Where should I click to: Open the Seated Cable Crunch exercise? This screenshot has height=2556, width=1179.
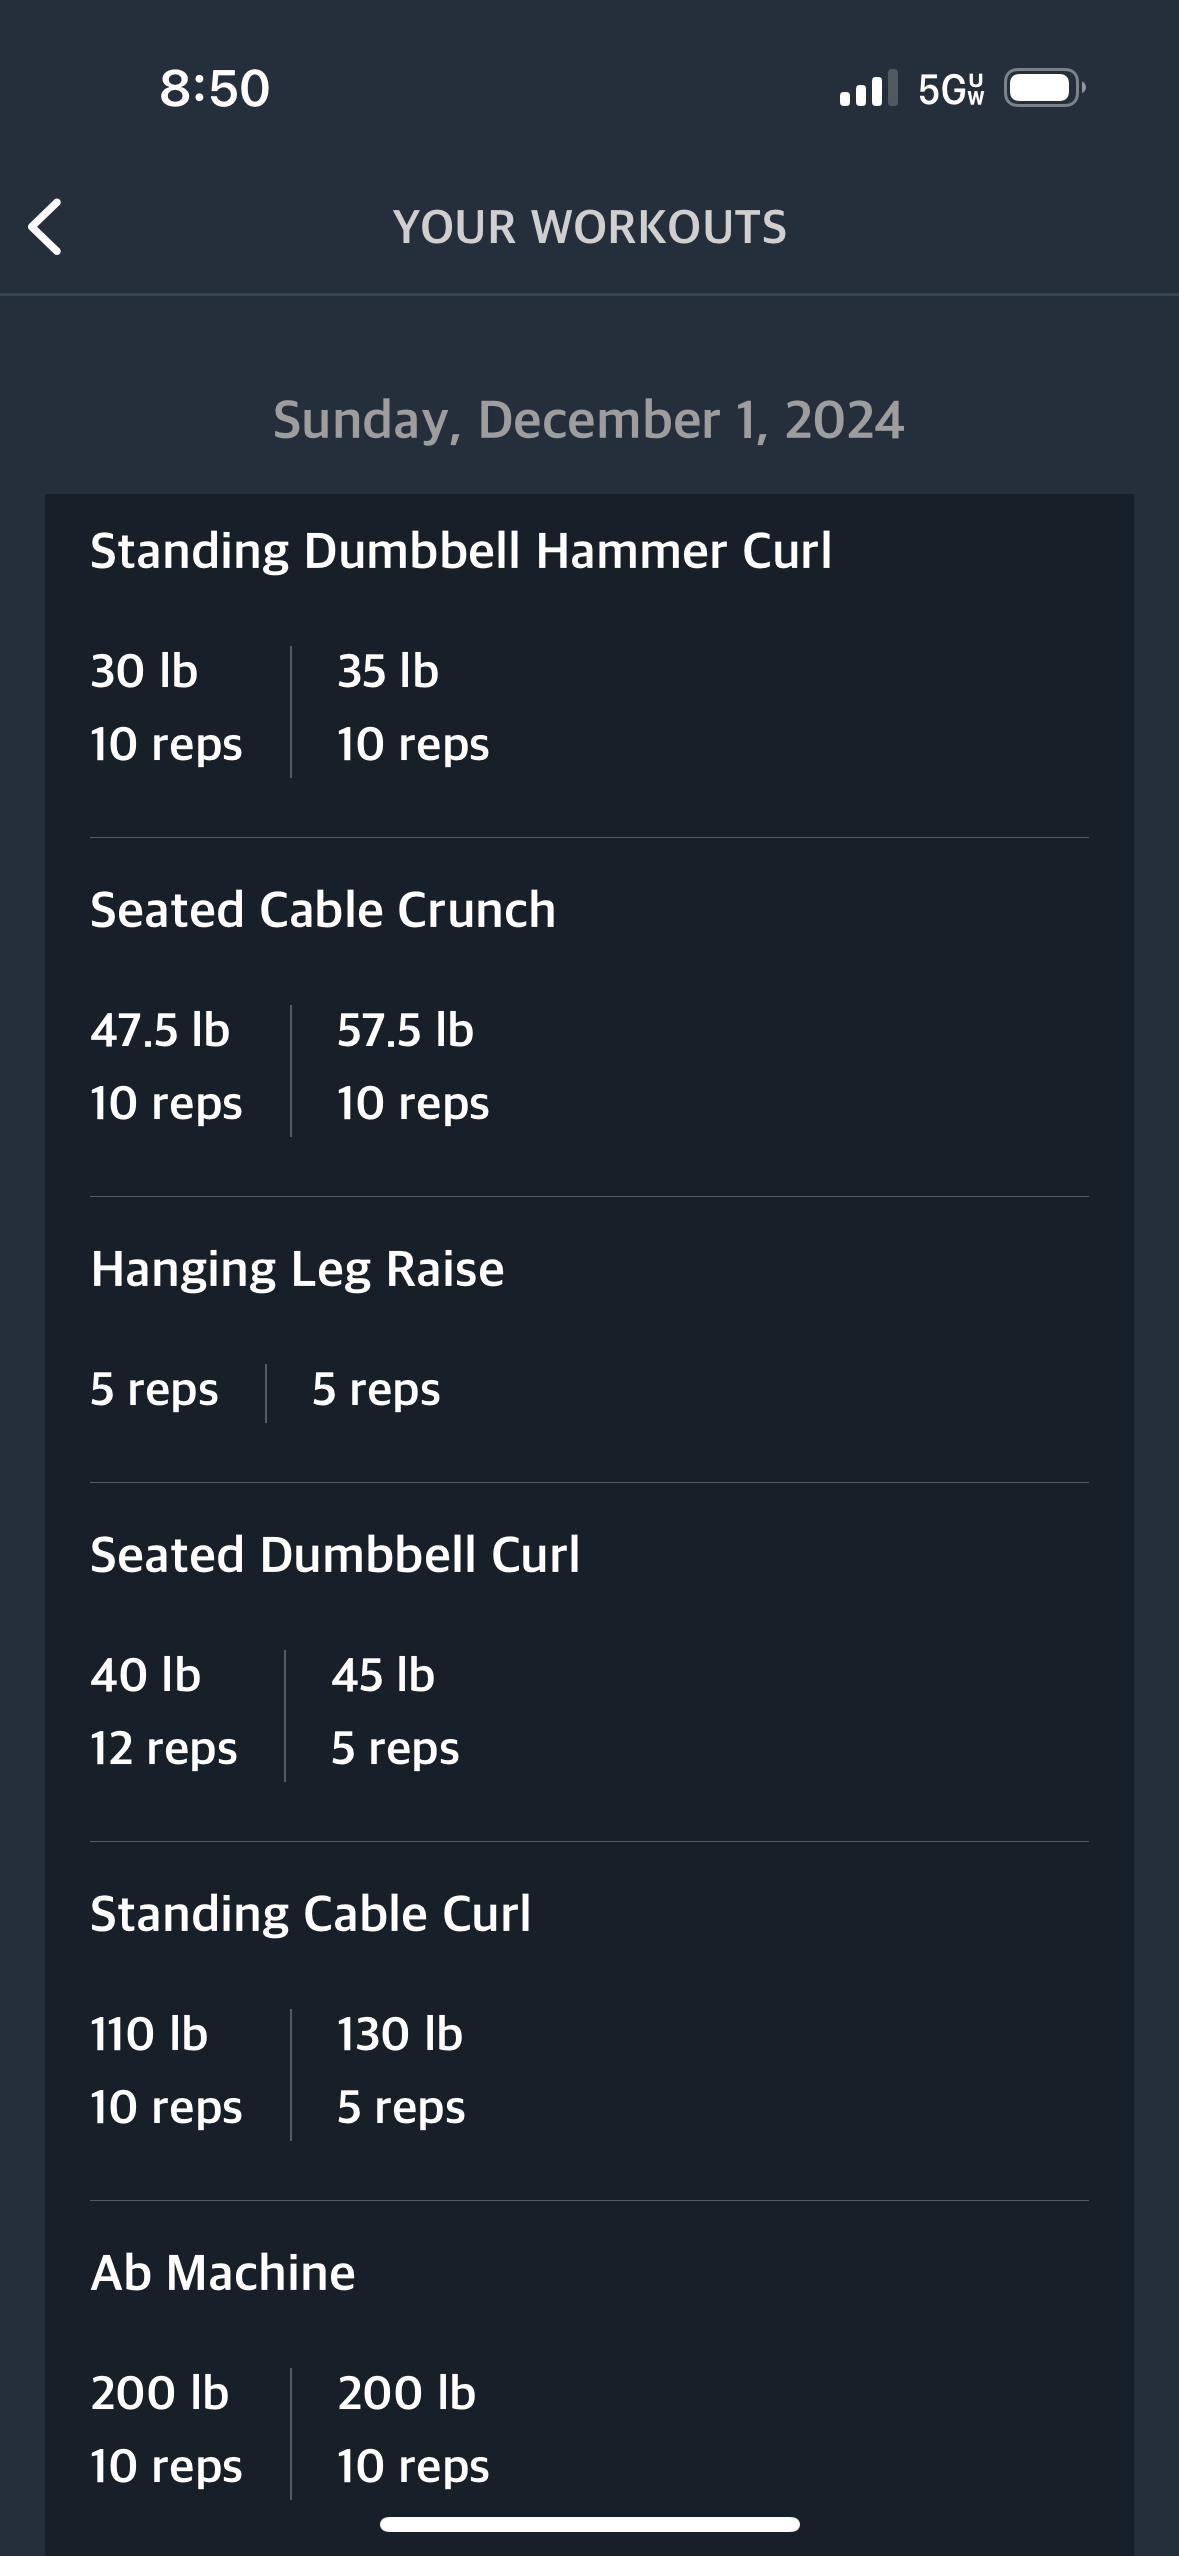click(x=323, y=910)
